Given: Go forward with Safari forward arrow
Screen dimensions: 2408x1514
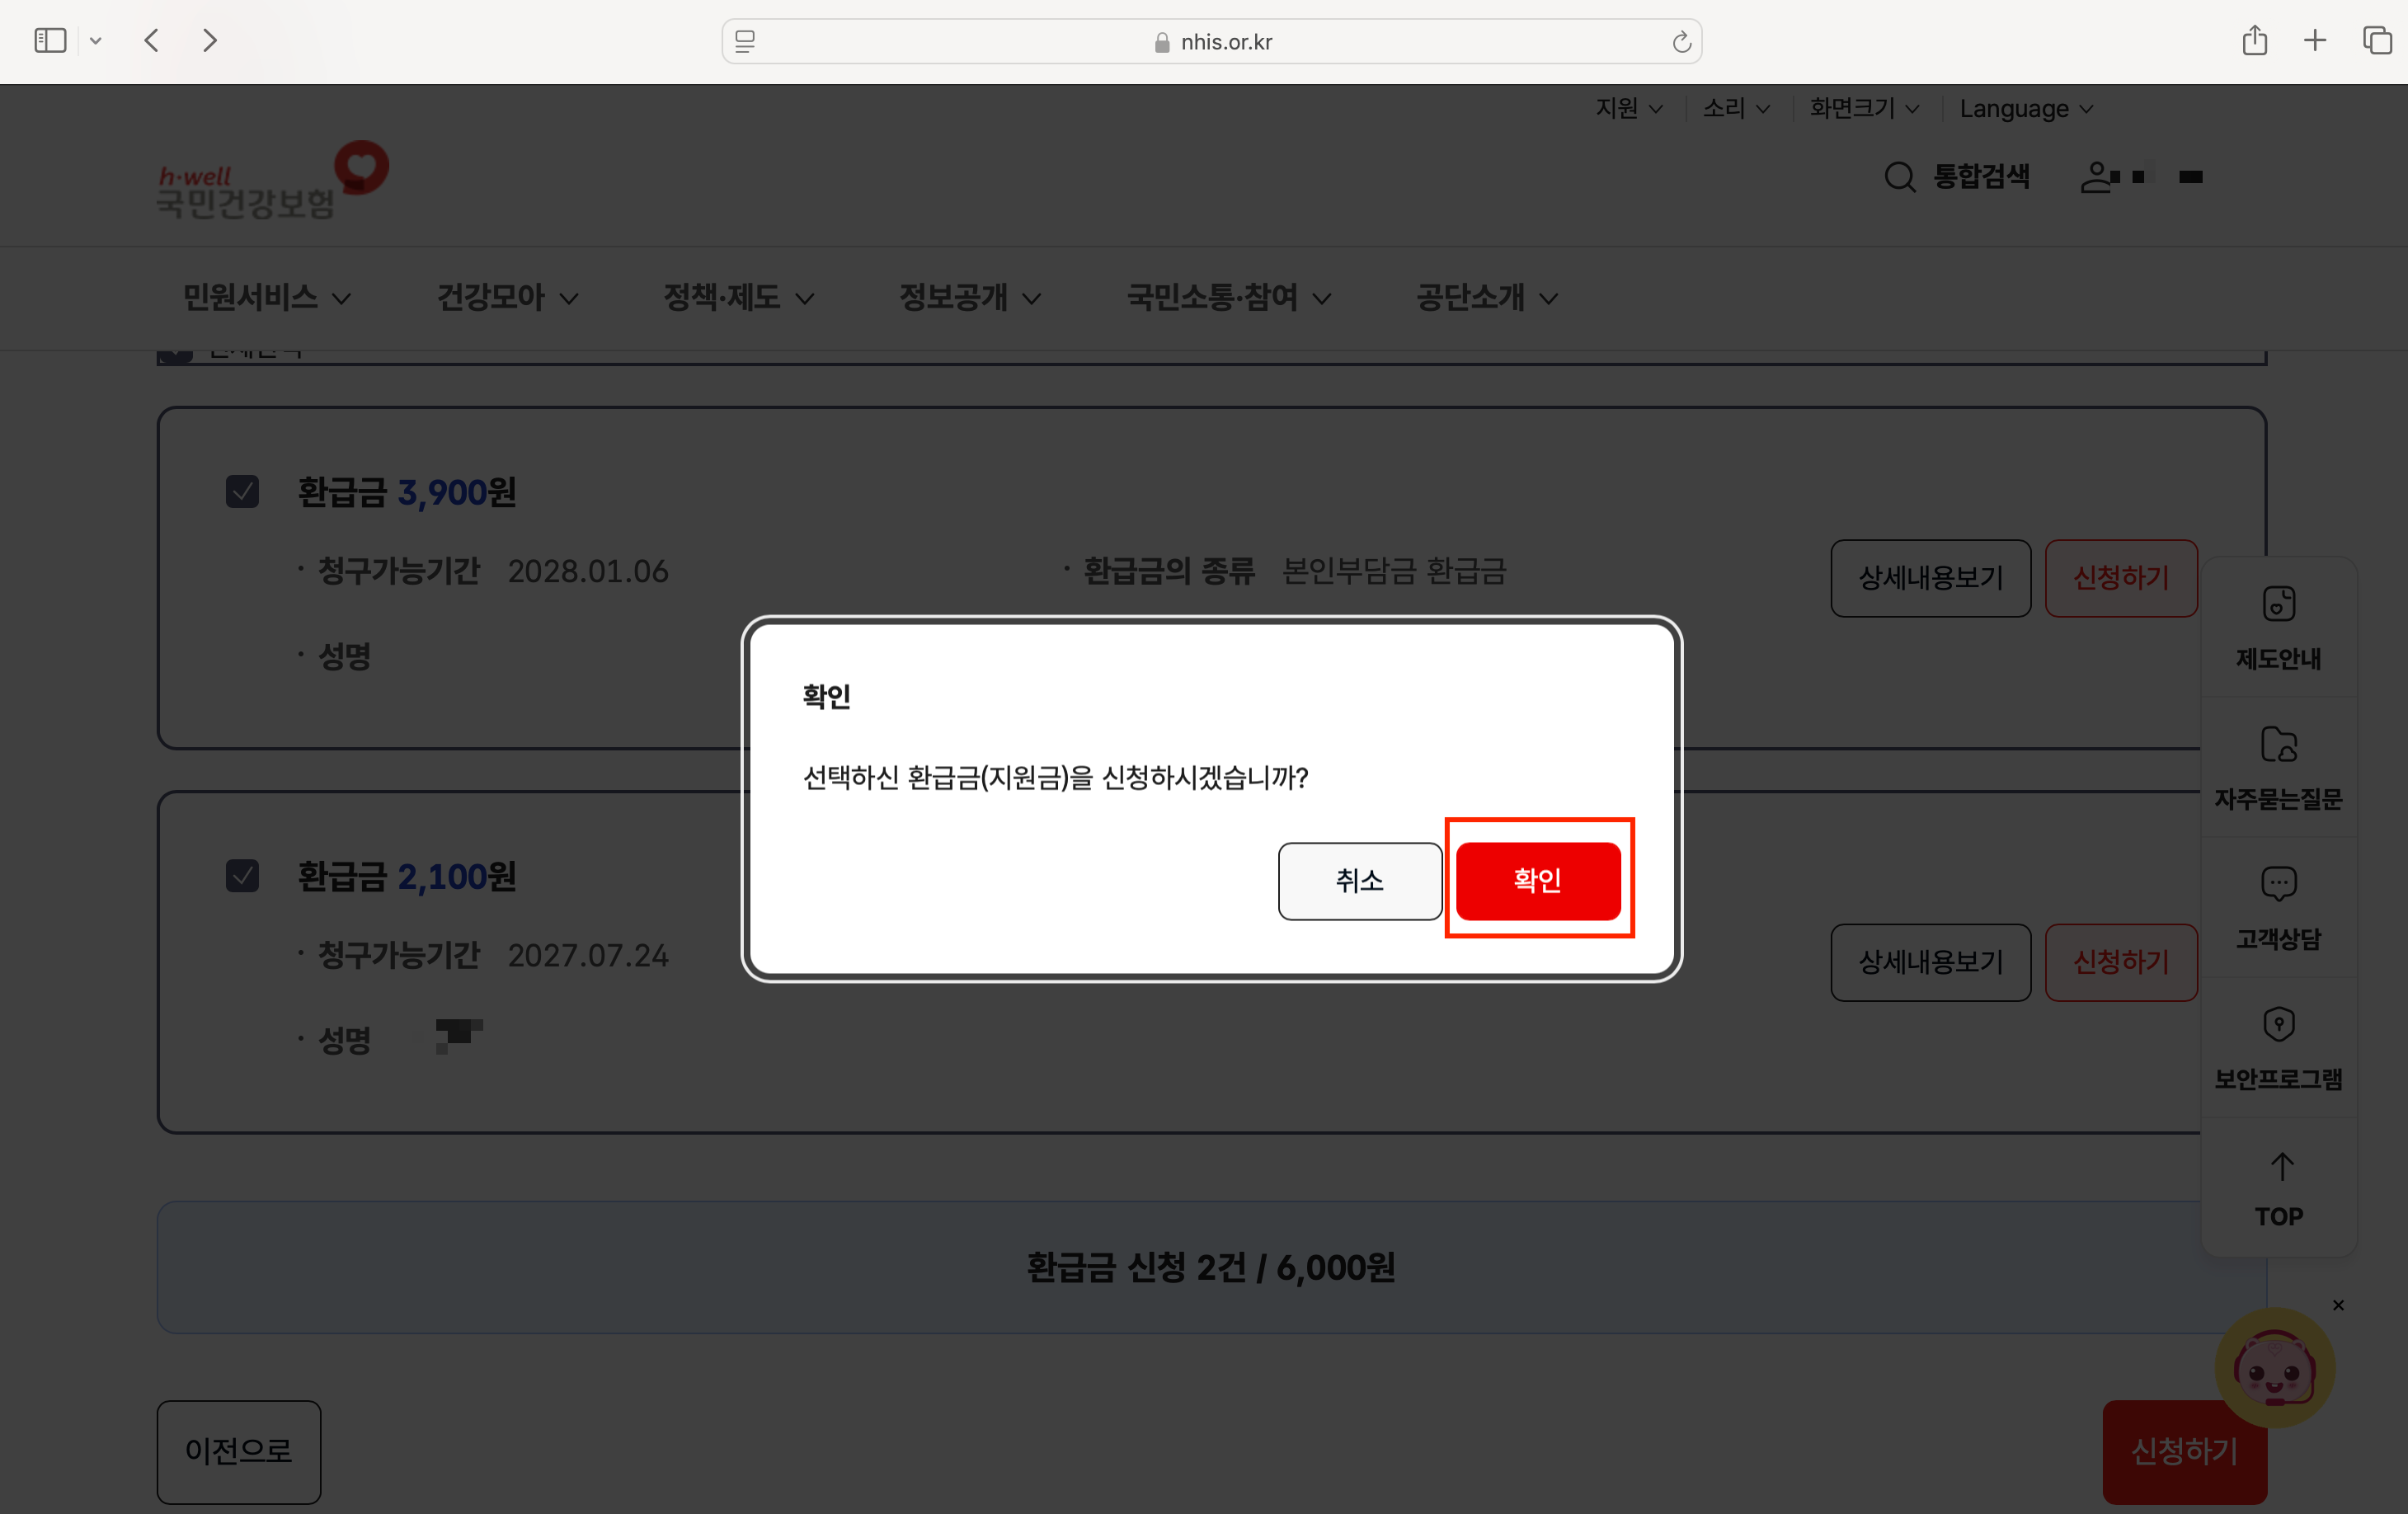Looking at the screenshot, I should coord(209,41).
